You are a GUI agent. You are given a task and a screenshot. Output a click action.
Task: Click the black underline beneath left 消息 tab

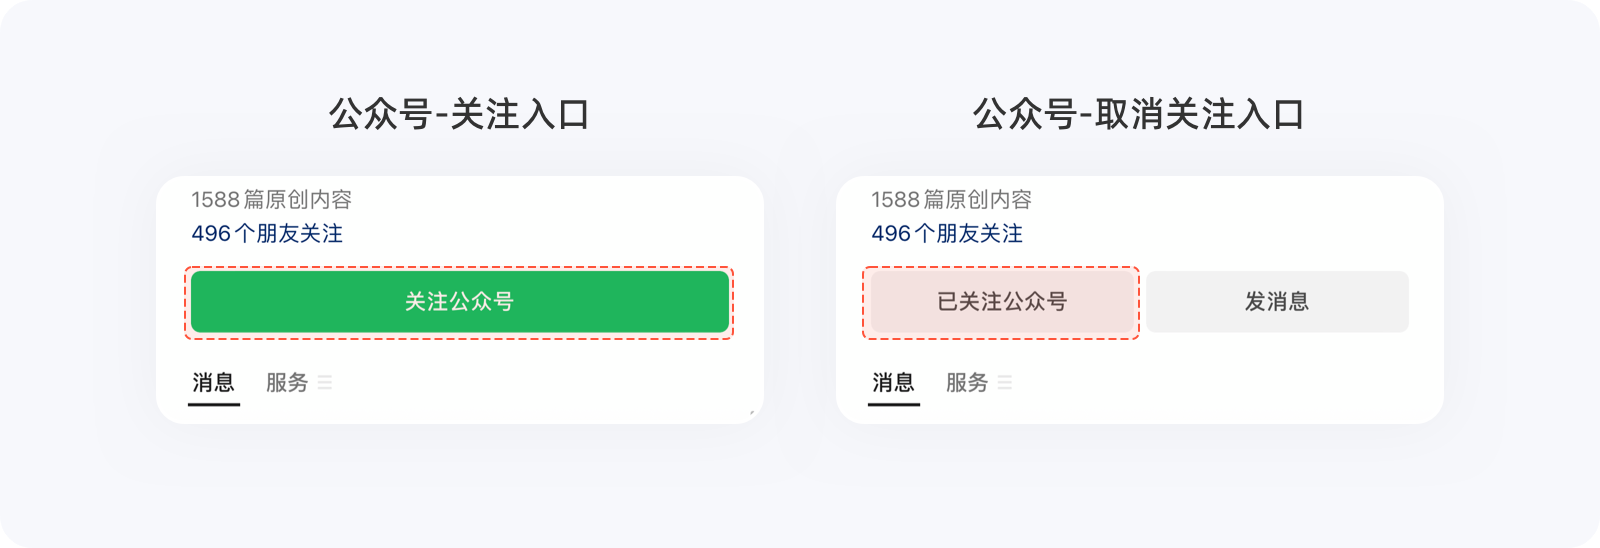[214, 404]
